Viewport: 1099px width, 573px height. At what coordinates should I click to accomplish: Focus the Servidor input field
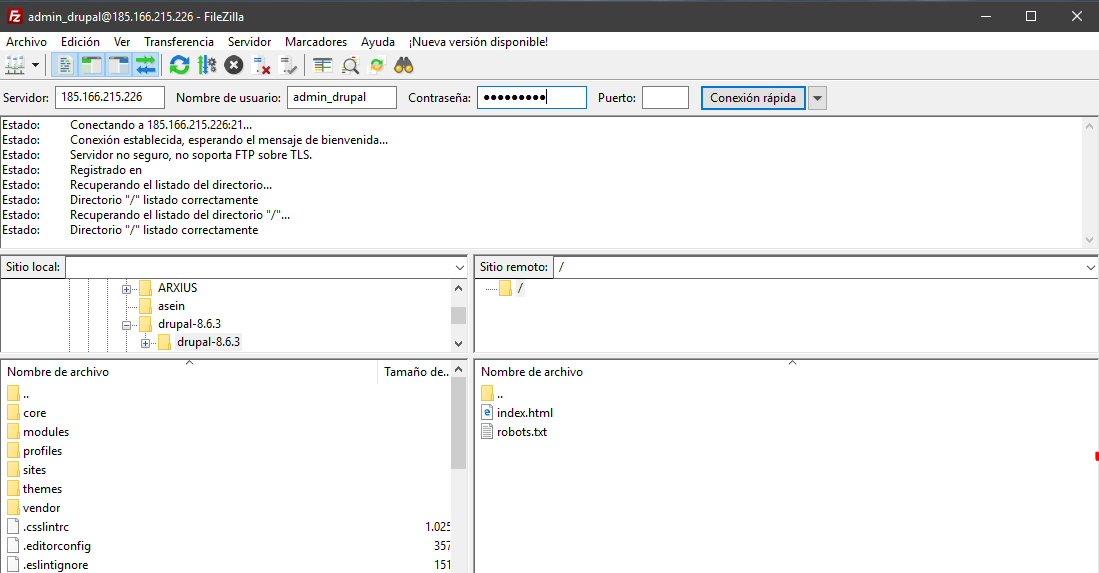[110, 97]
